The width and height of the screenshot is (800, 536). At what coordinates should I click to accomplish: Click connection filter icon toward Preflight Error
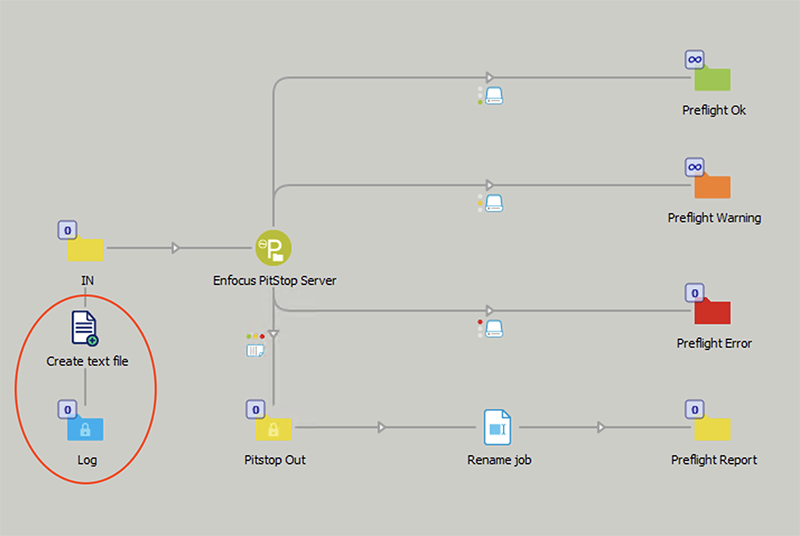[491, 328]
